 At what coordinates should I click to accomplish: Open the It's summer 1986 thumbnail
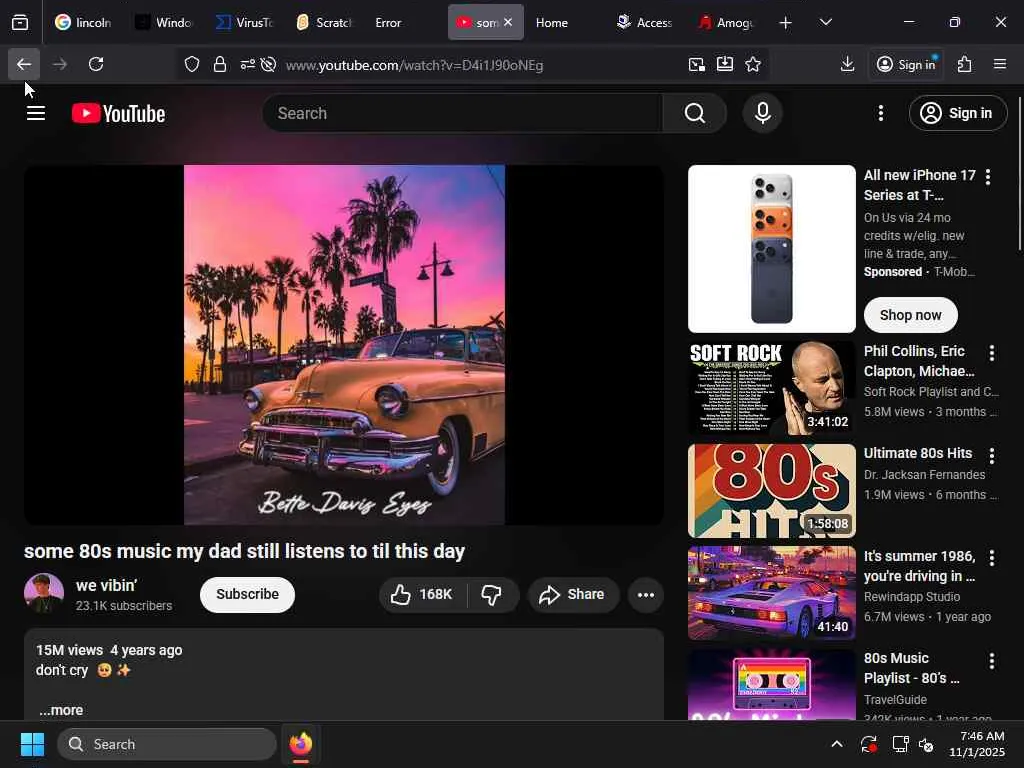coord(771,593)
